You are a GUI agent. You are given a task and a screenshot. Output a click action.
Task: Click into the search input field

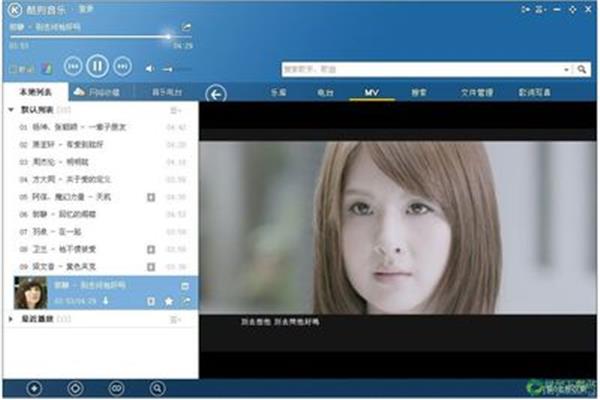[x=422, y=70]
